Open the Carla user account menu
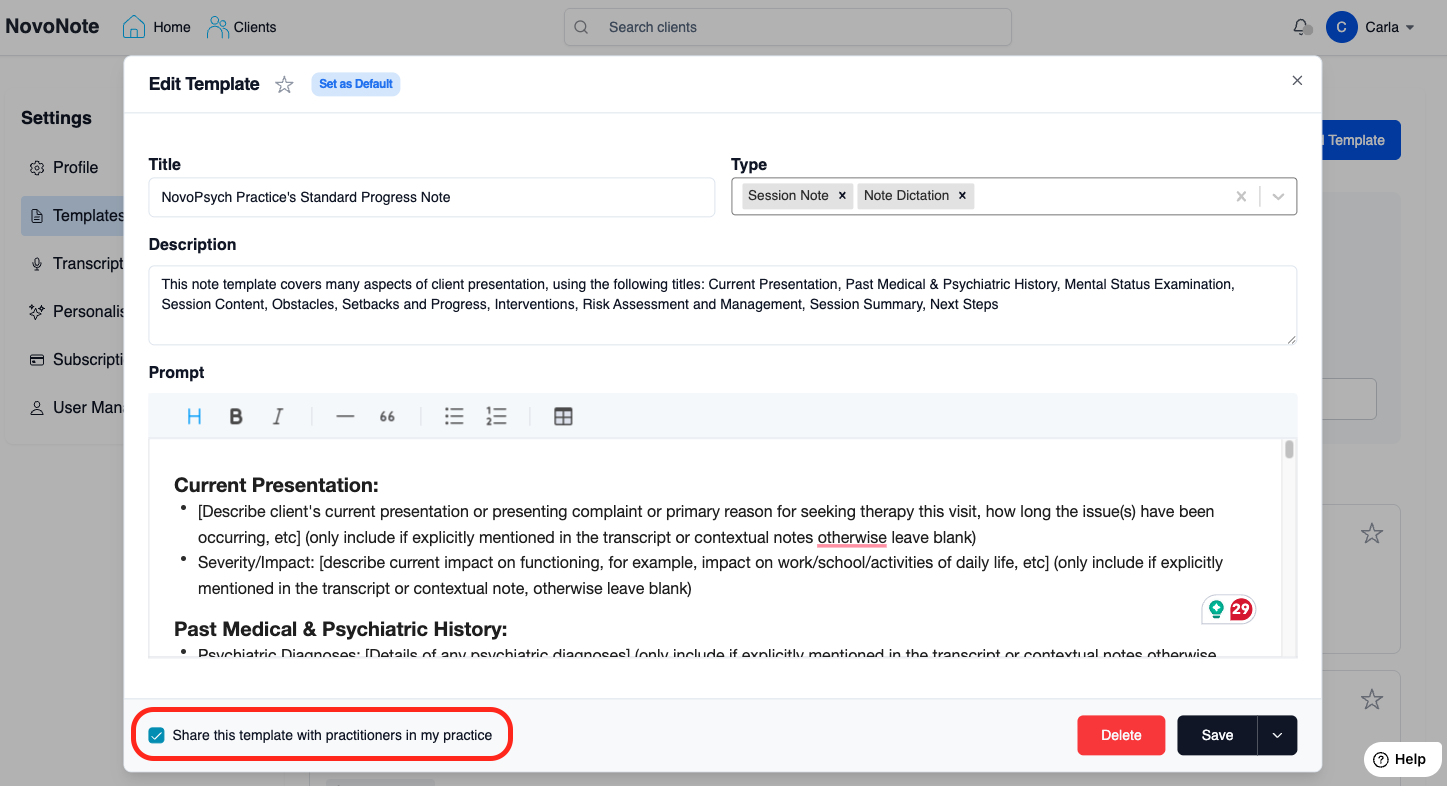1447x786 pixels. 1370,27
